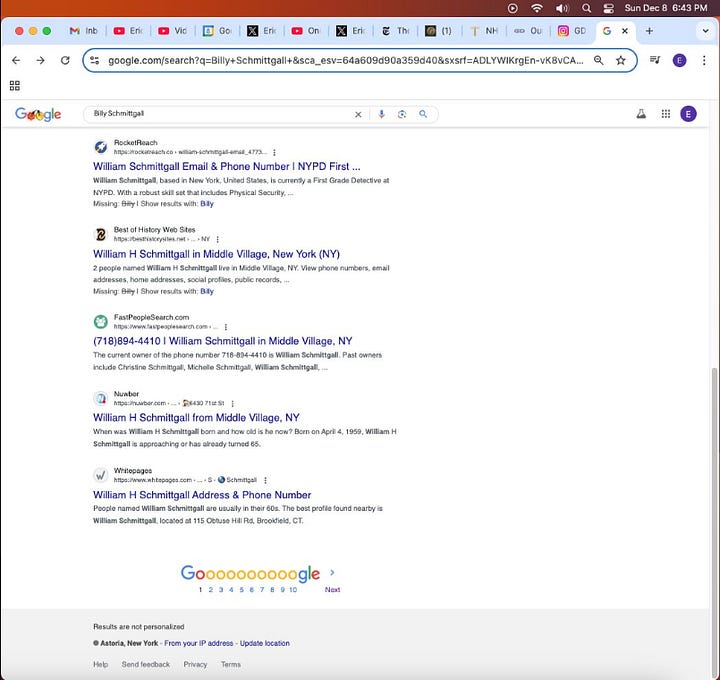This screenshot has height=680, width=720.
Task: Clear the search box with the X
Action: pos(358,114)
